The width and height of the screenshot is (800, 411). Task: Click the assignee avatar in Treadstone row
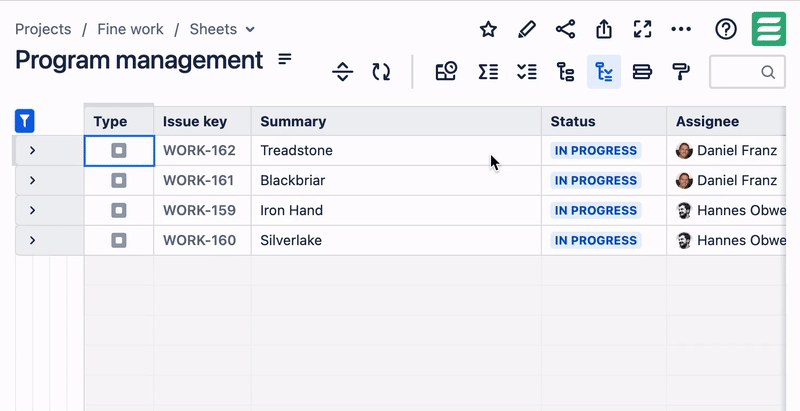pos(684,150)
